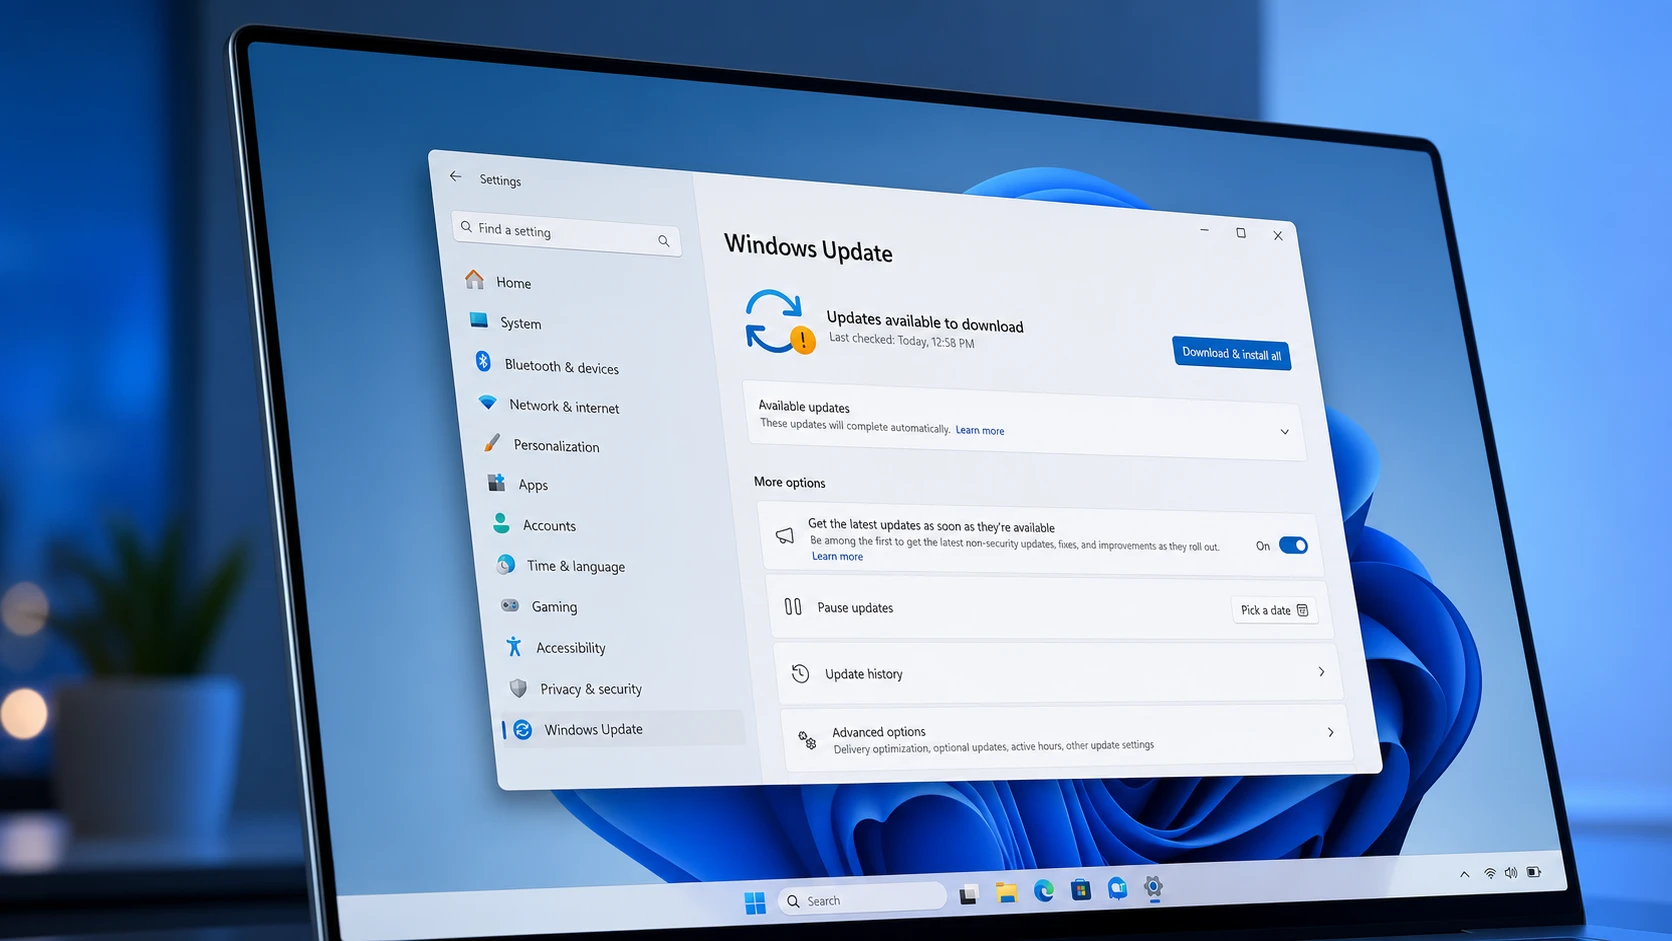Image resolution: width=1672 pixels, height=941 pixels.
Task: Click Last checked: Today, 12:58 PM text
Action: [x=901, y=340]
